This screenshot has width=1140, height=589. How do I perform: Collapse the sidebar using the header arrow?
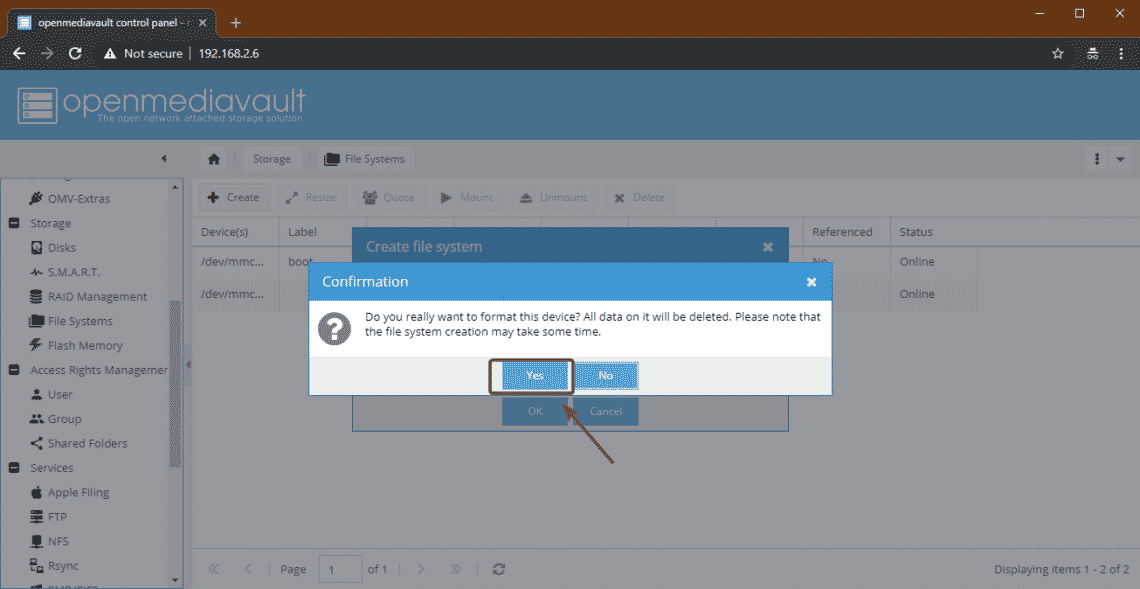pyautogui.click(x=164, y=159)
